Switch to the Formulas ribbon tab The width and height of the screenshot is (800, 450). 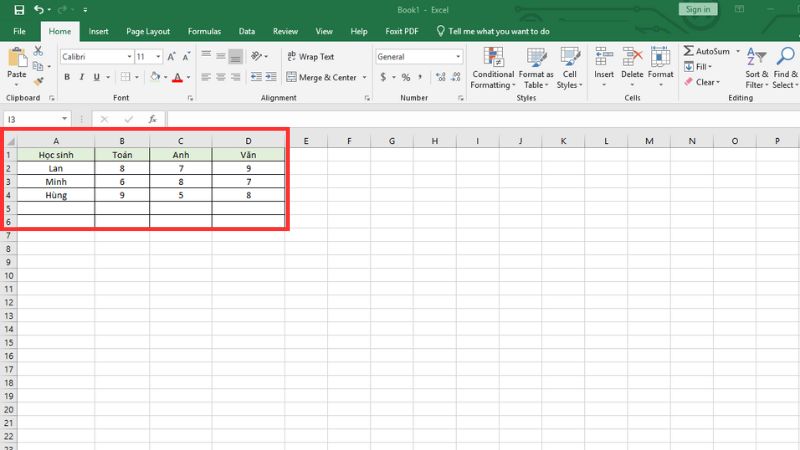click(x=203, y=31)
